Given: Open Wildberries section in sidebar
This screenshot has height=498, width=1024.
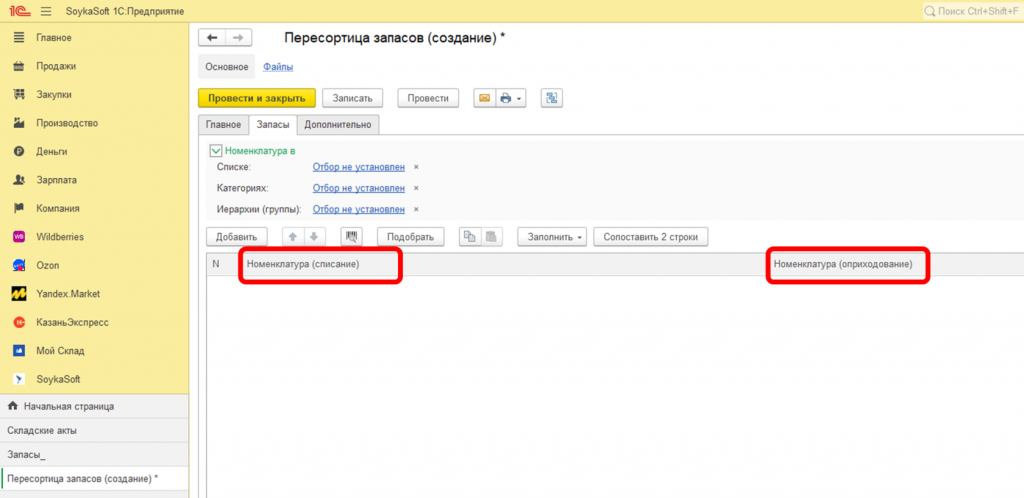Looking at the screenshot, I should 59,237.
